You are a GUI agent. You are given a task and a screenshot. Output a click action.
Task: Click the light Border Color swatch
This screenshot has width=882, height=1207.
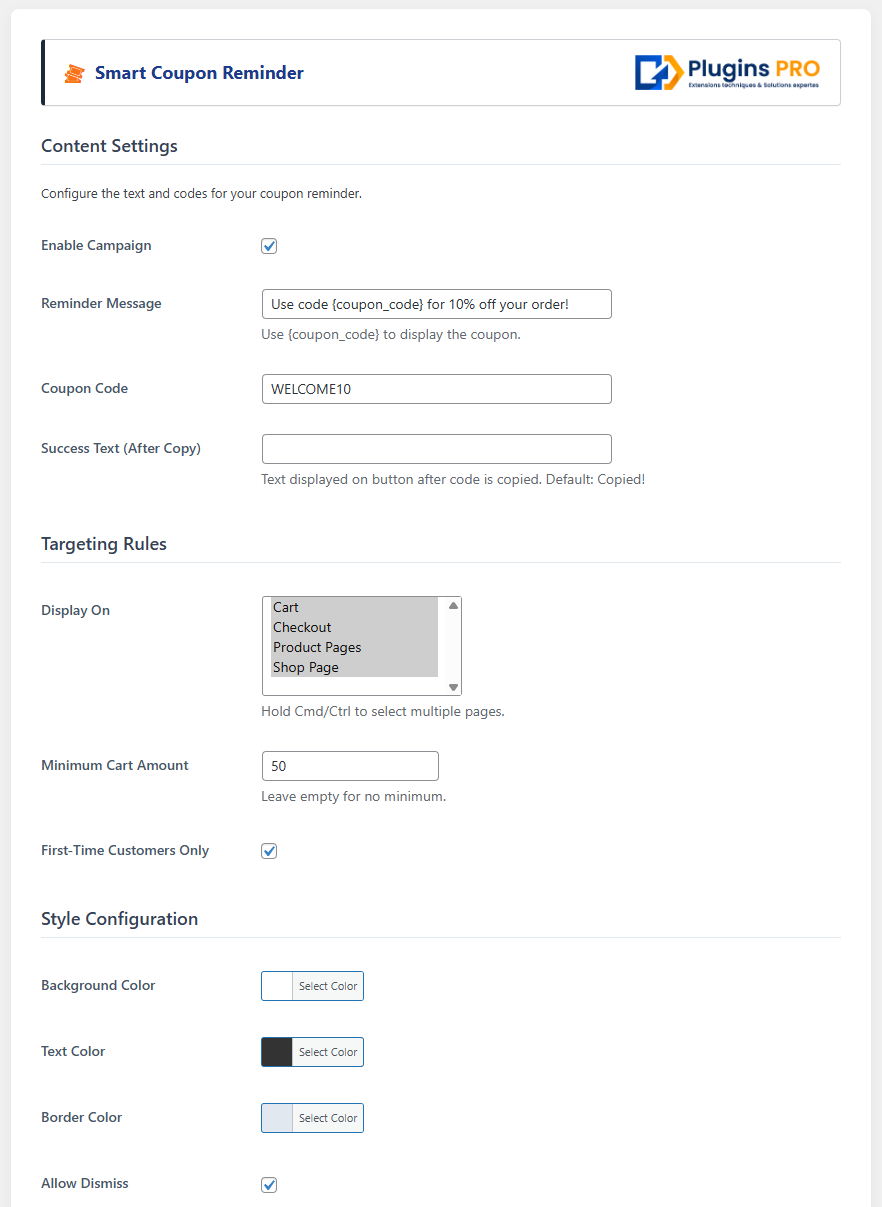click(277, 1118)
